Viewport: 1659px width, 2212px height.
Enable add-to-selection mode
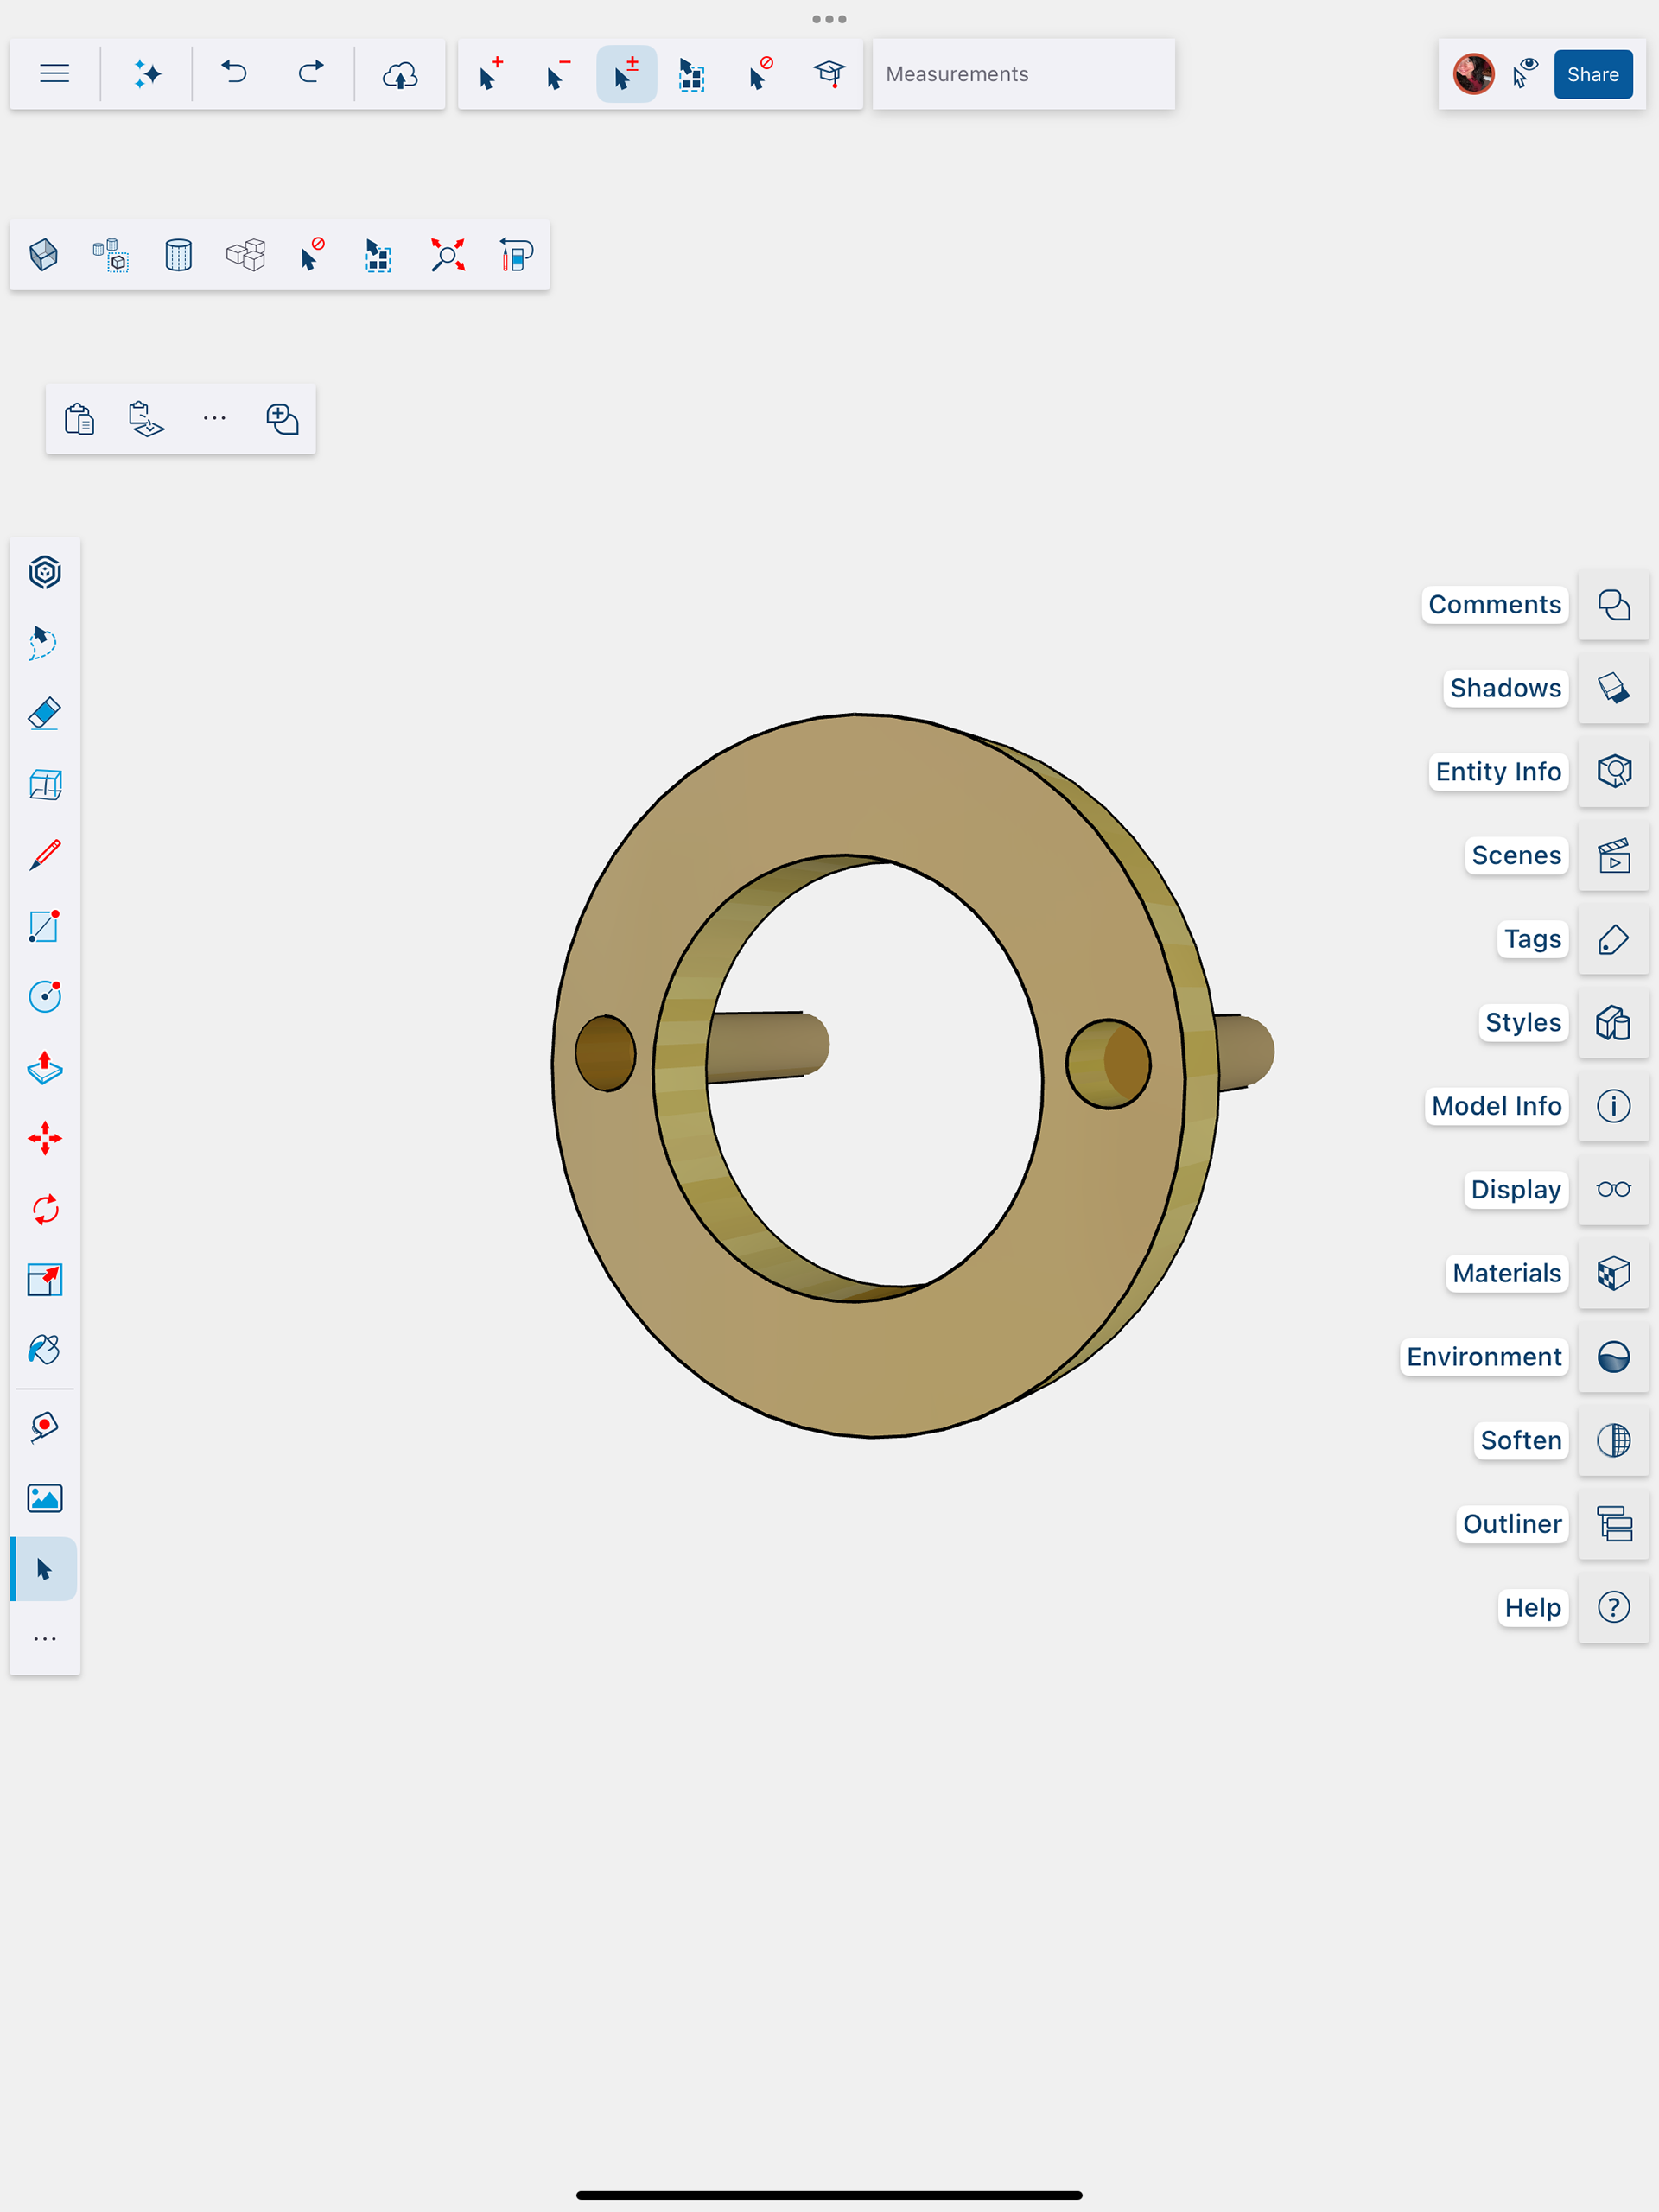(490, 74)
